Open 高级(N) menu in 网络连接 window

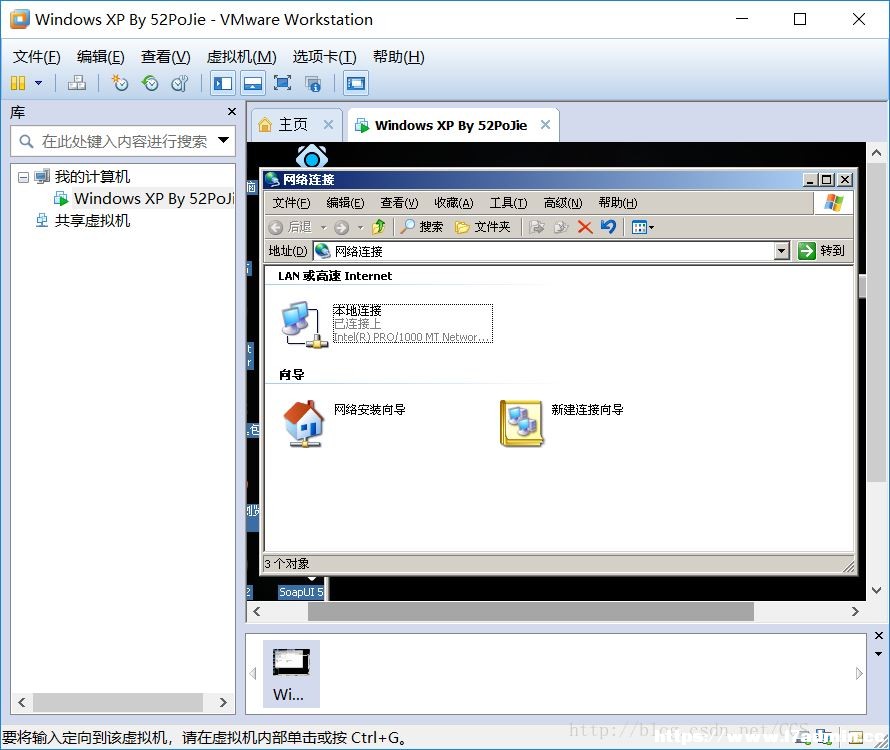coord(562,203)
